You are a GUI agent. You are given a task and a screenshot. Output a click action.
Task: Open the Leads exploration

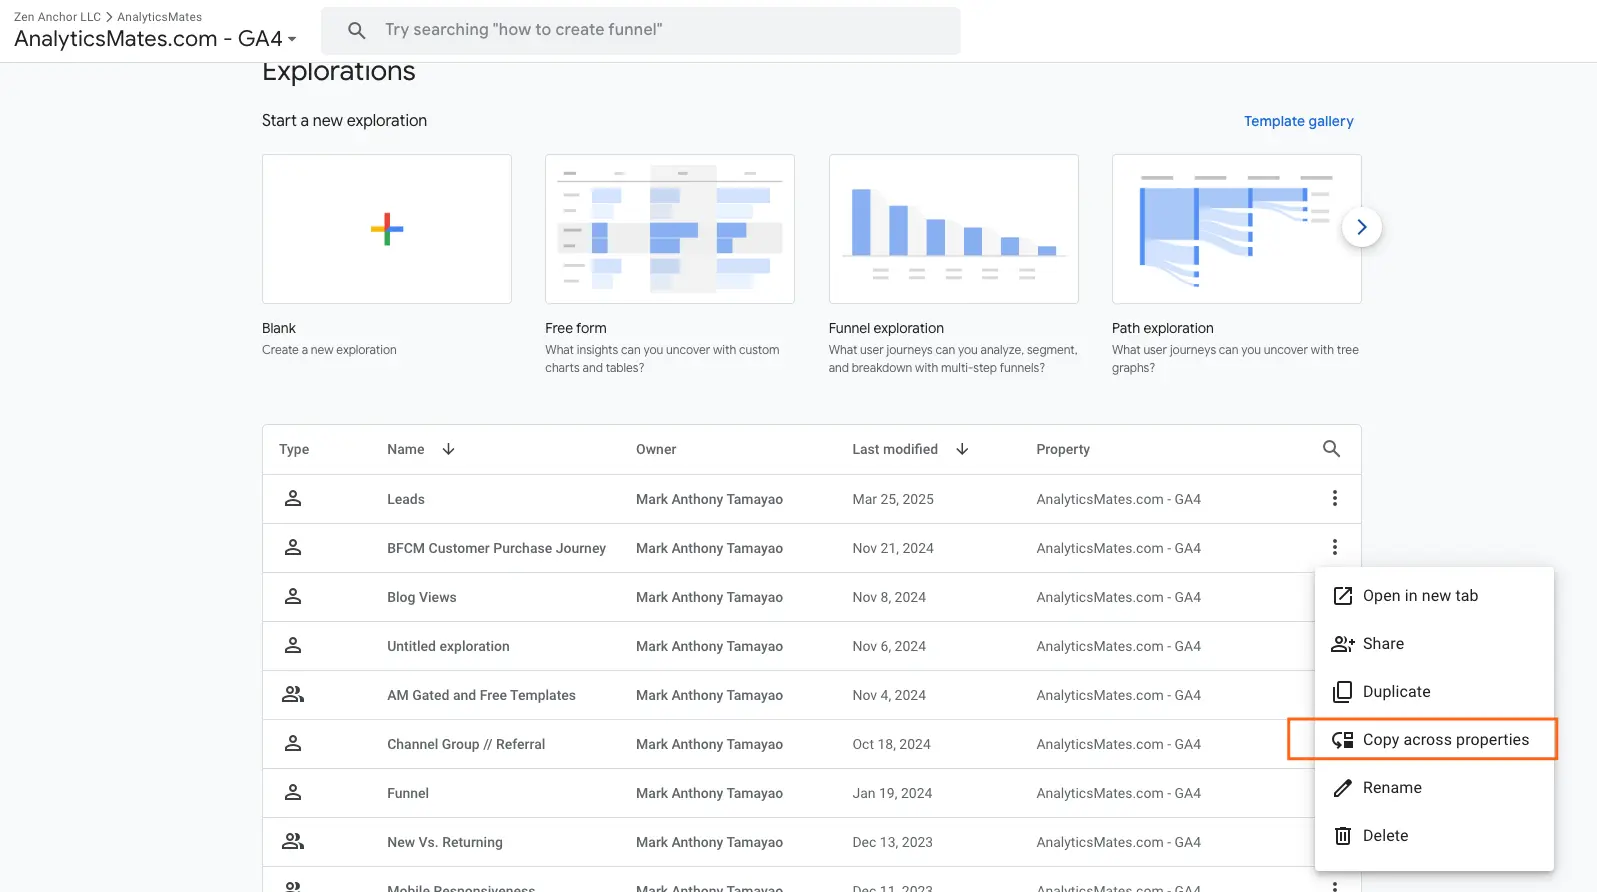point(406,499)
